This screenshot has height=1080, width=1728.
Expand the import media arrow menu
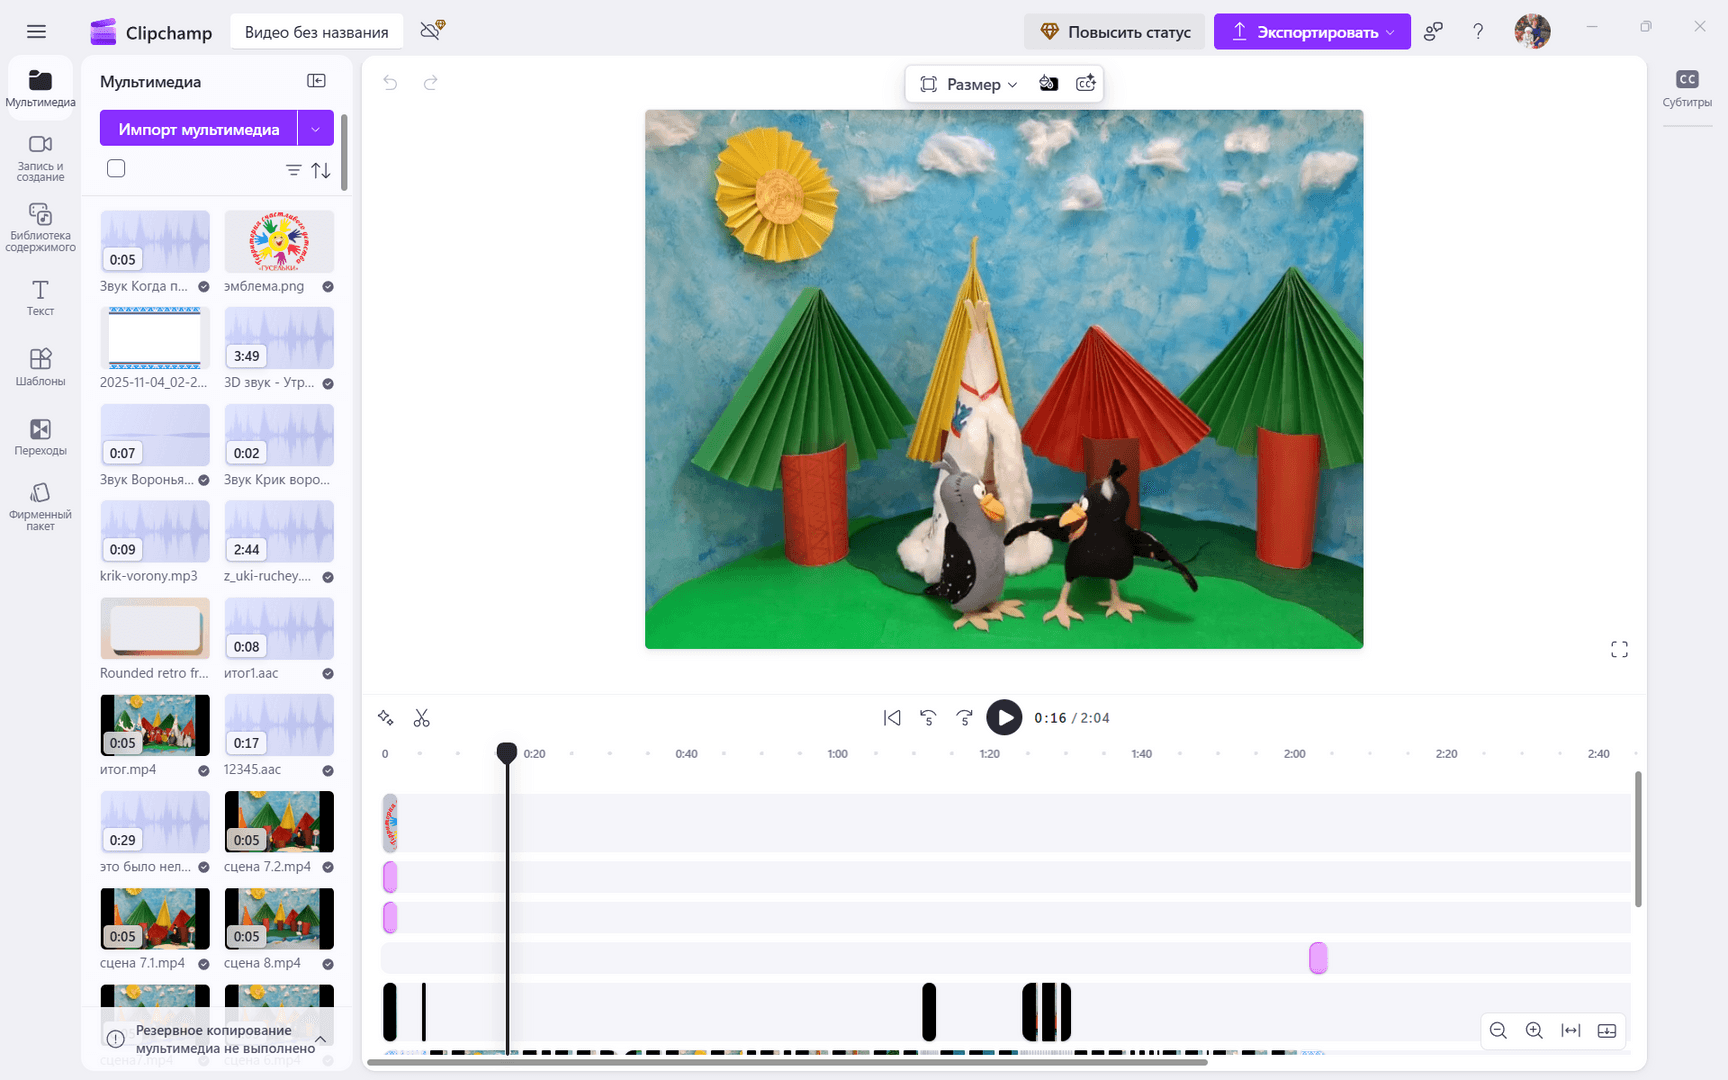(316, 129)
